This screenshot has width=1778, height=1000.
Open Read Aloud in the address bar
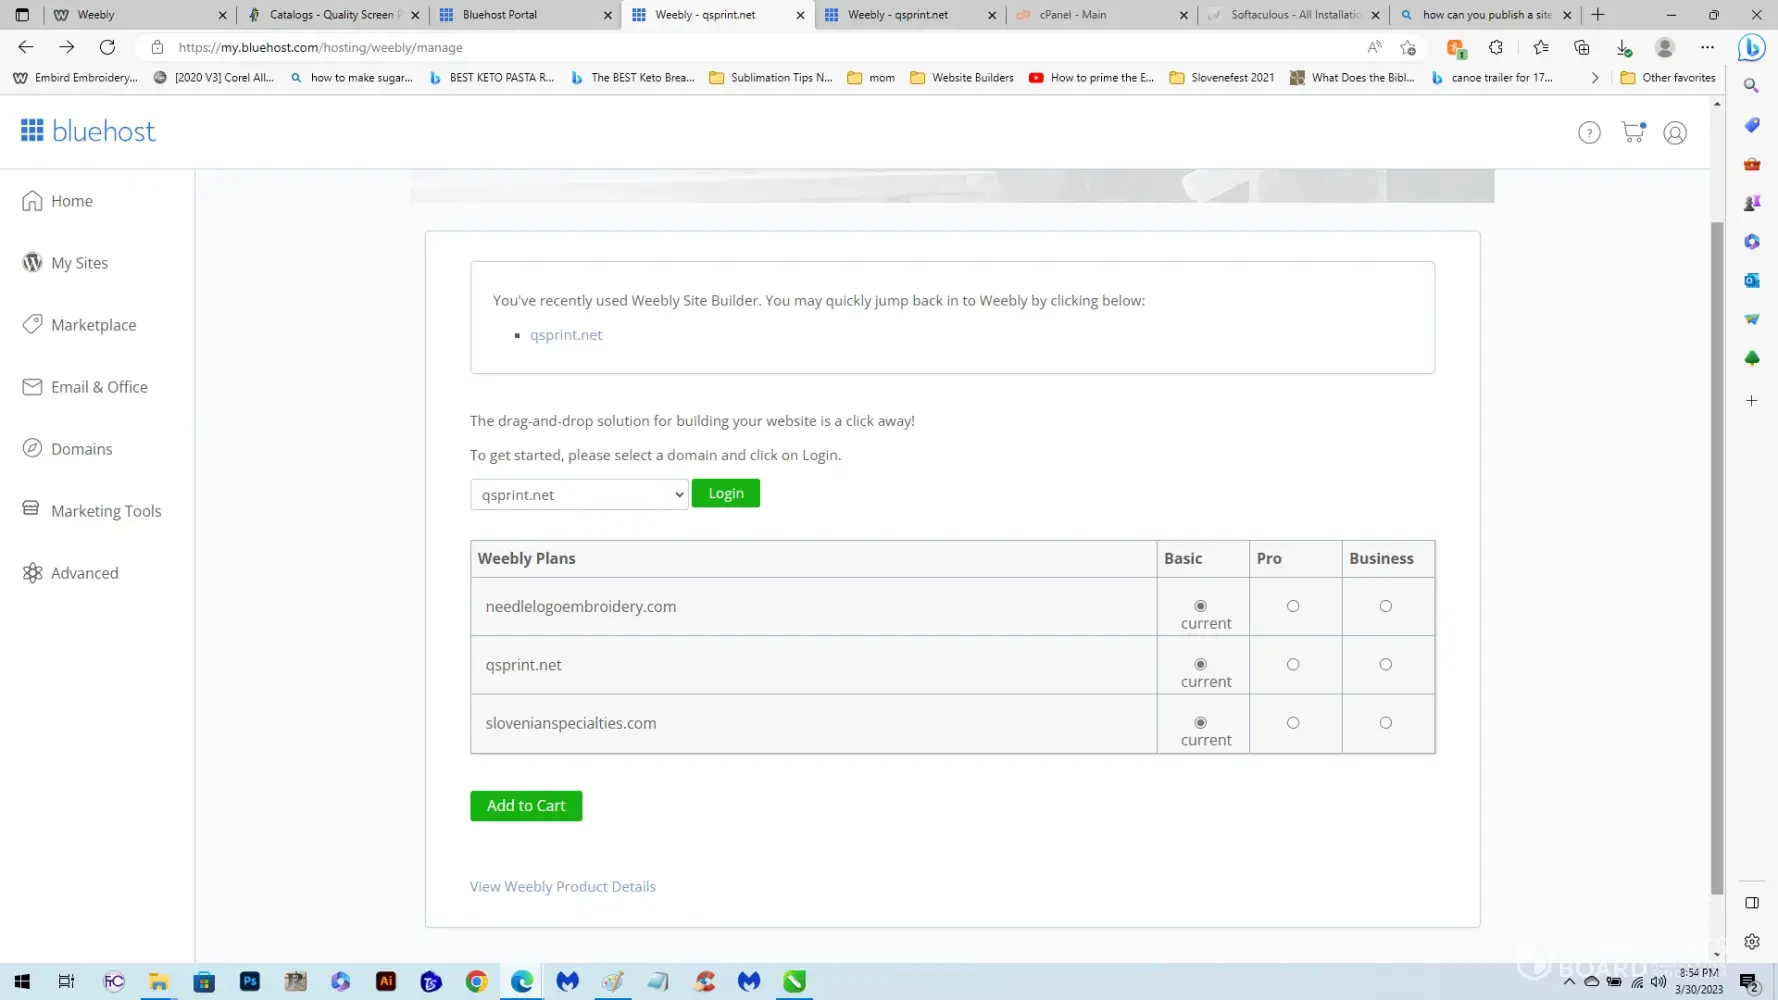(1374, 47)
